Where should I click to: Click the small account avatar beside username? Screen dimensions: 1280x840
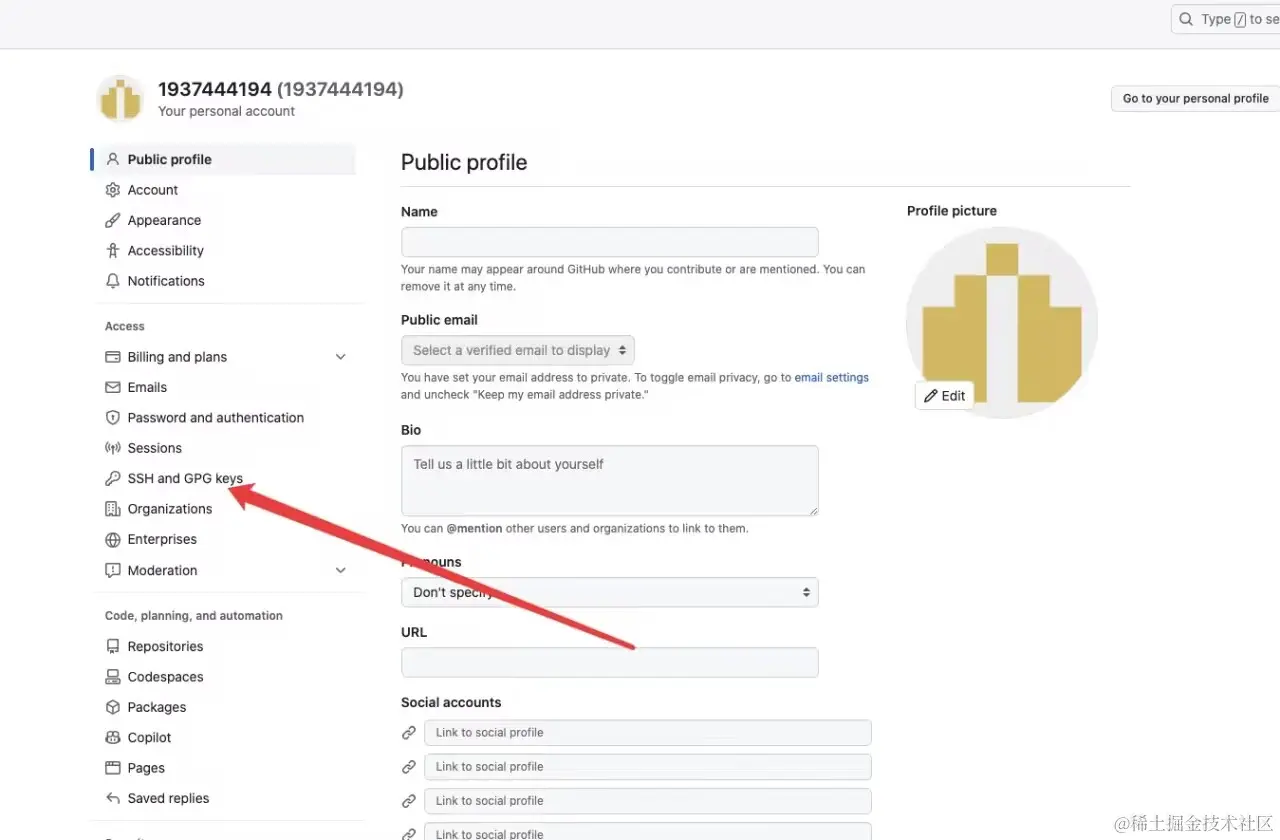[x=121, y=99]
